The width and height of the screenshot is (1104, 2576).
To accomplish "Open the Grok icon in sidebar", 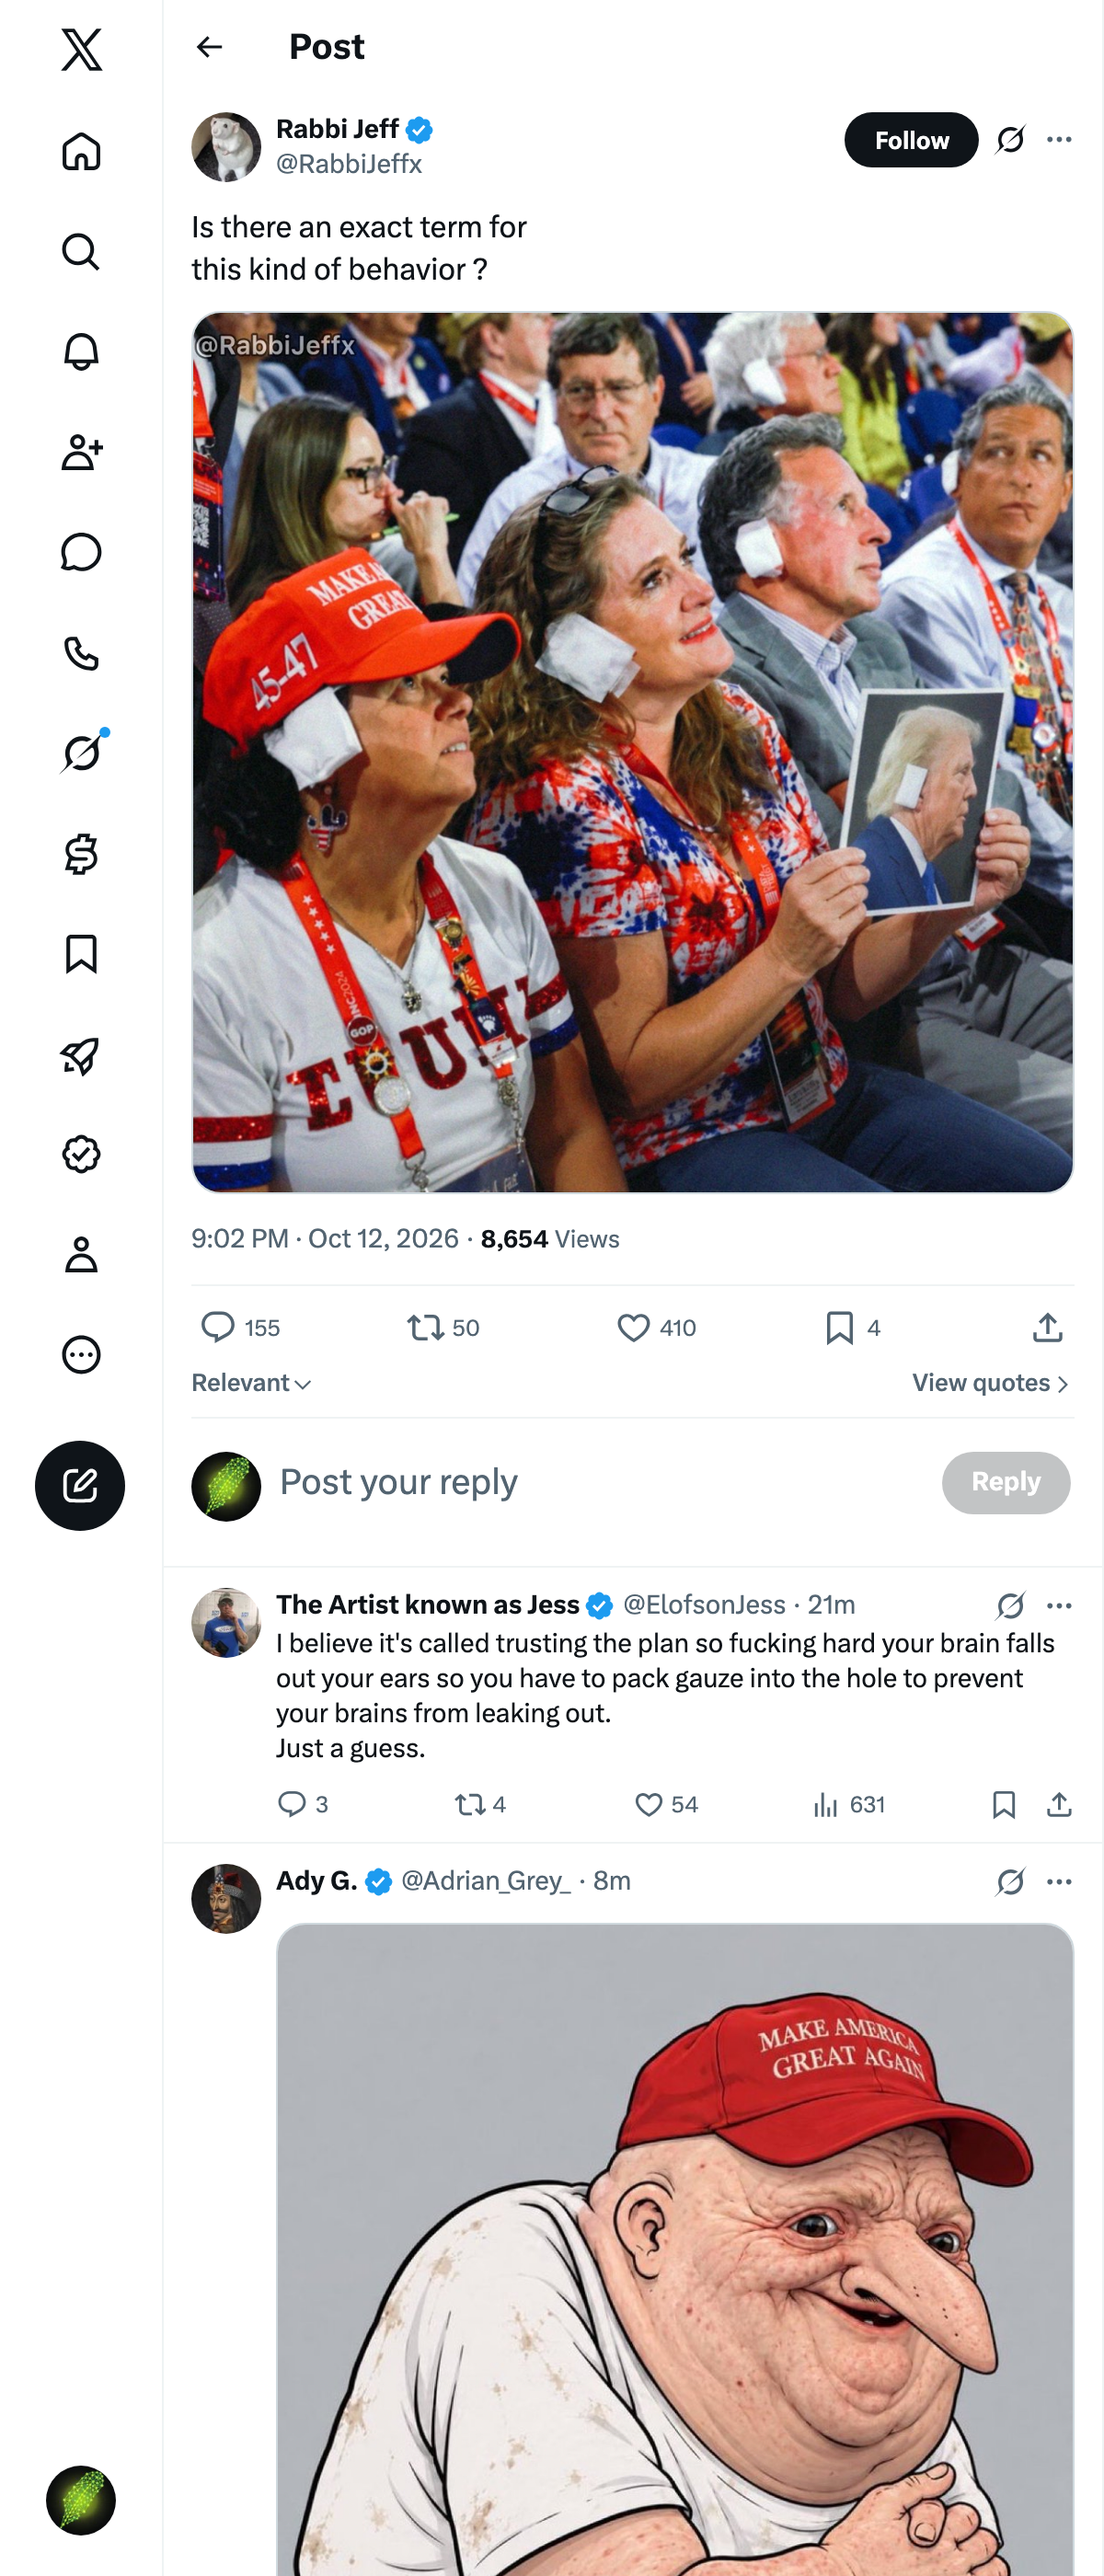I will pyautogui.click(x=81, y=752).
